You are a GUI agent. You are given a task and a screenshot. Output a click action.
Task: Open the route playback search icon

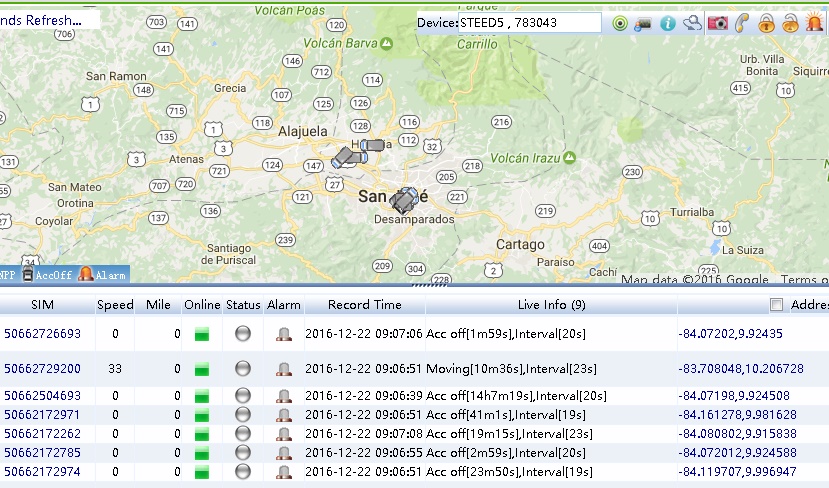point(692,23)
